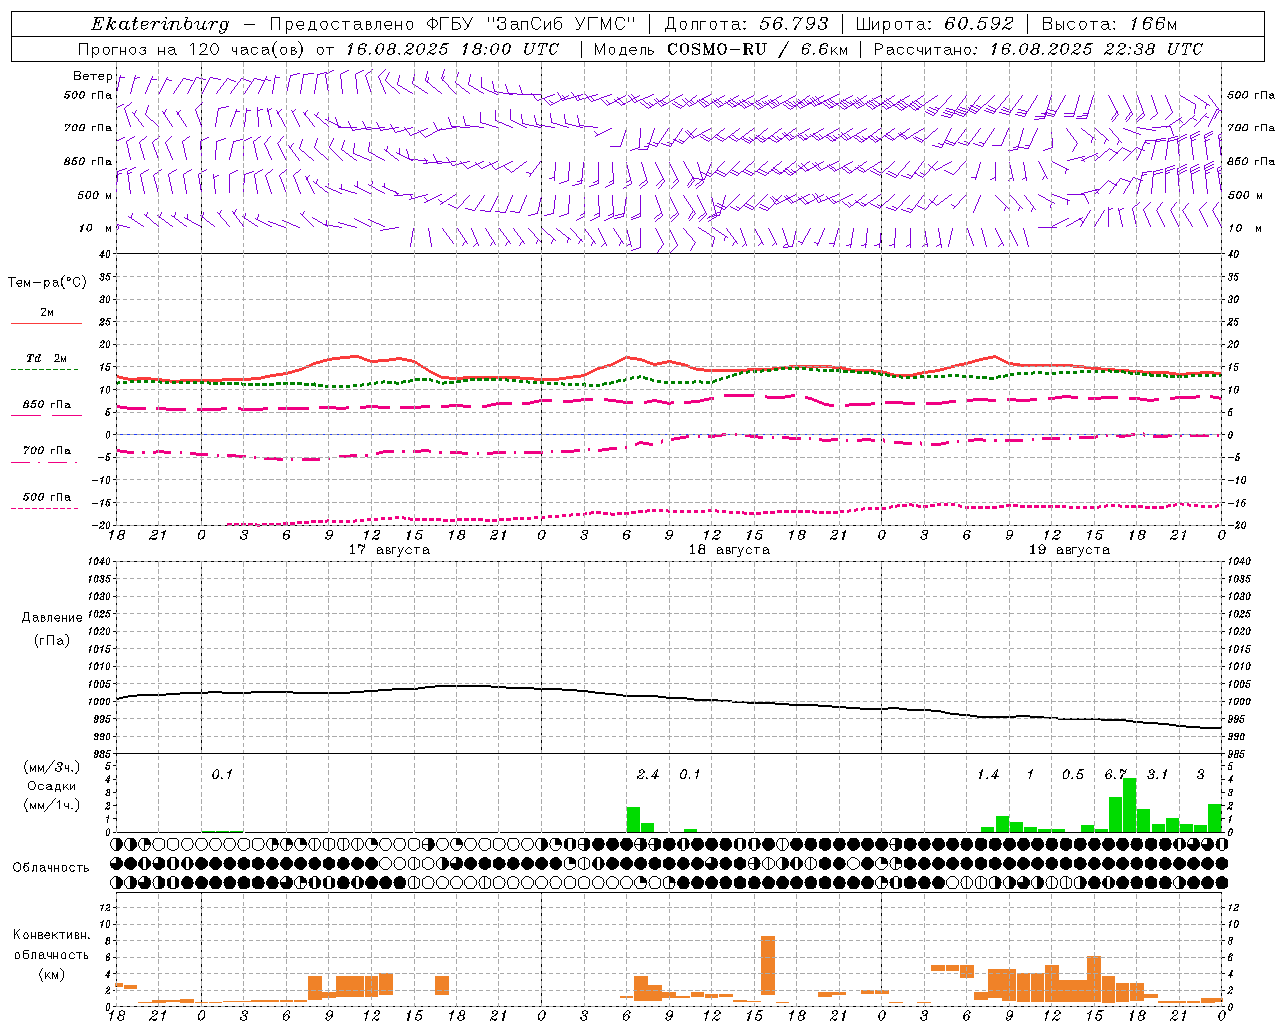The height and width of the screenshot is (1024, 1280).
Task: Click the COSMO-RU / 6.6км model name
Action: pos(757,49)
